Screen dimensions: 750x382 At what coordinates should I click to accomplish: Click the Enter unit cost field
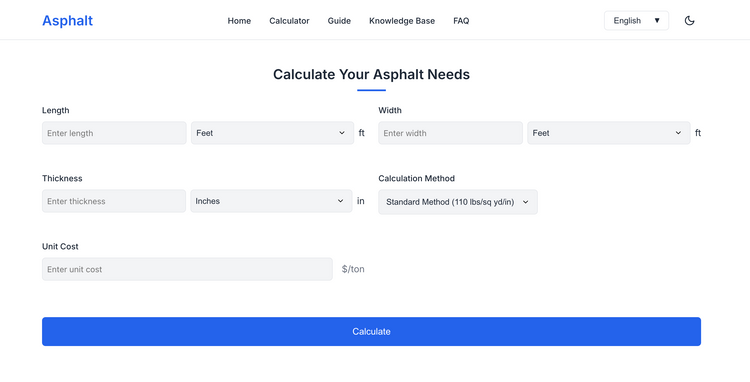click(187, 269)
